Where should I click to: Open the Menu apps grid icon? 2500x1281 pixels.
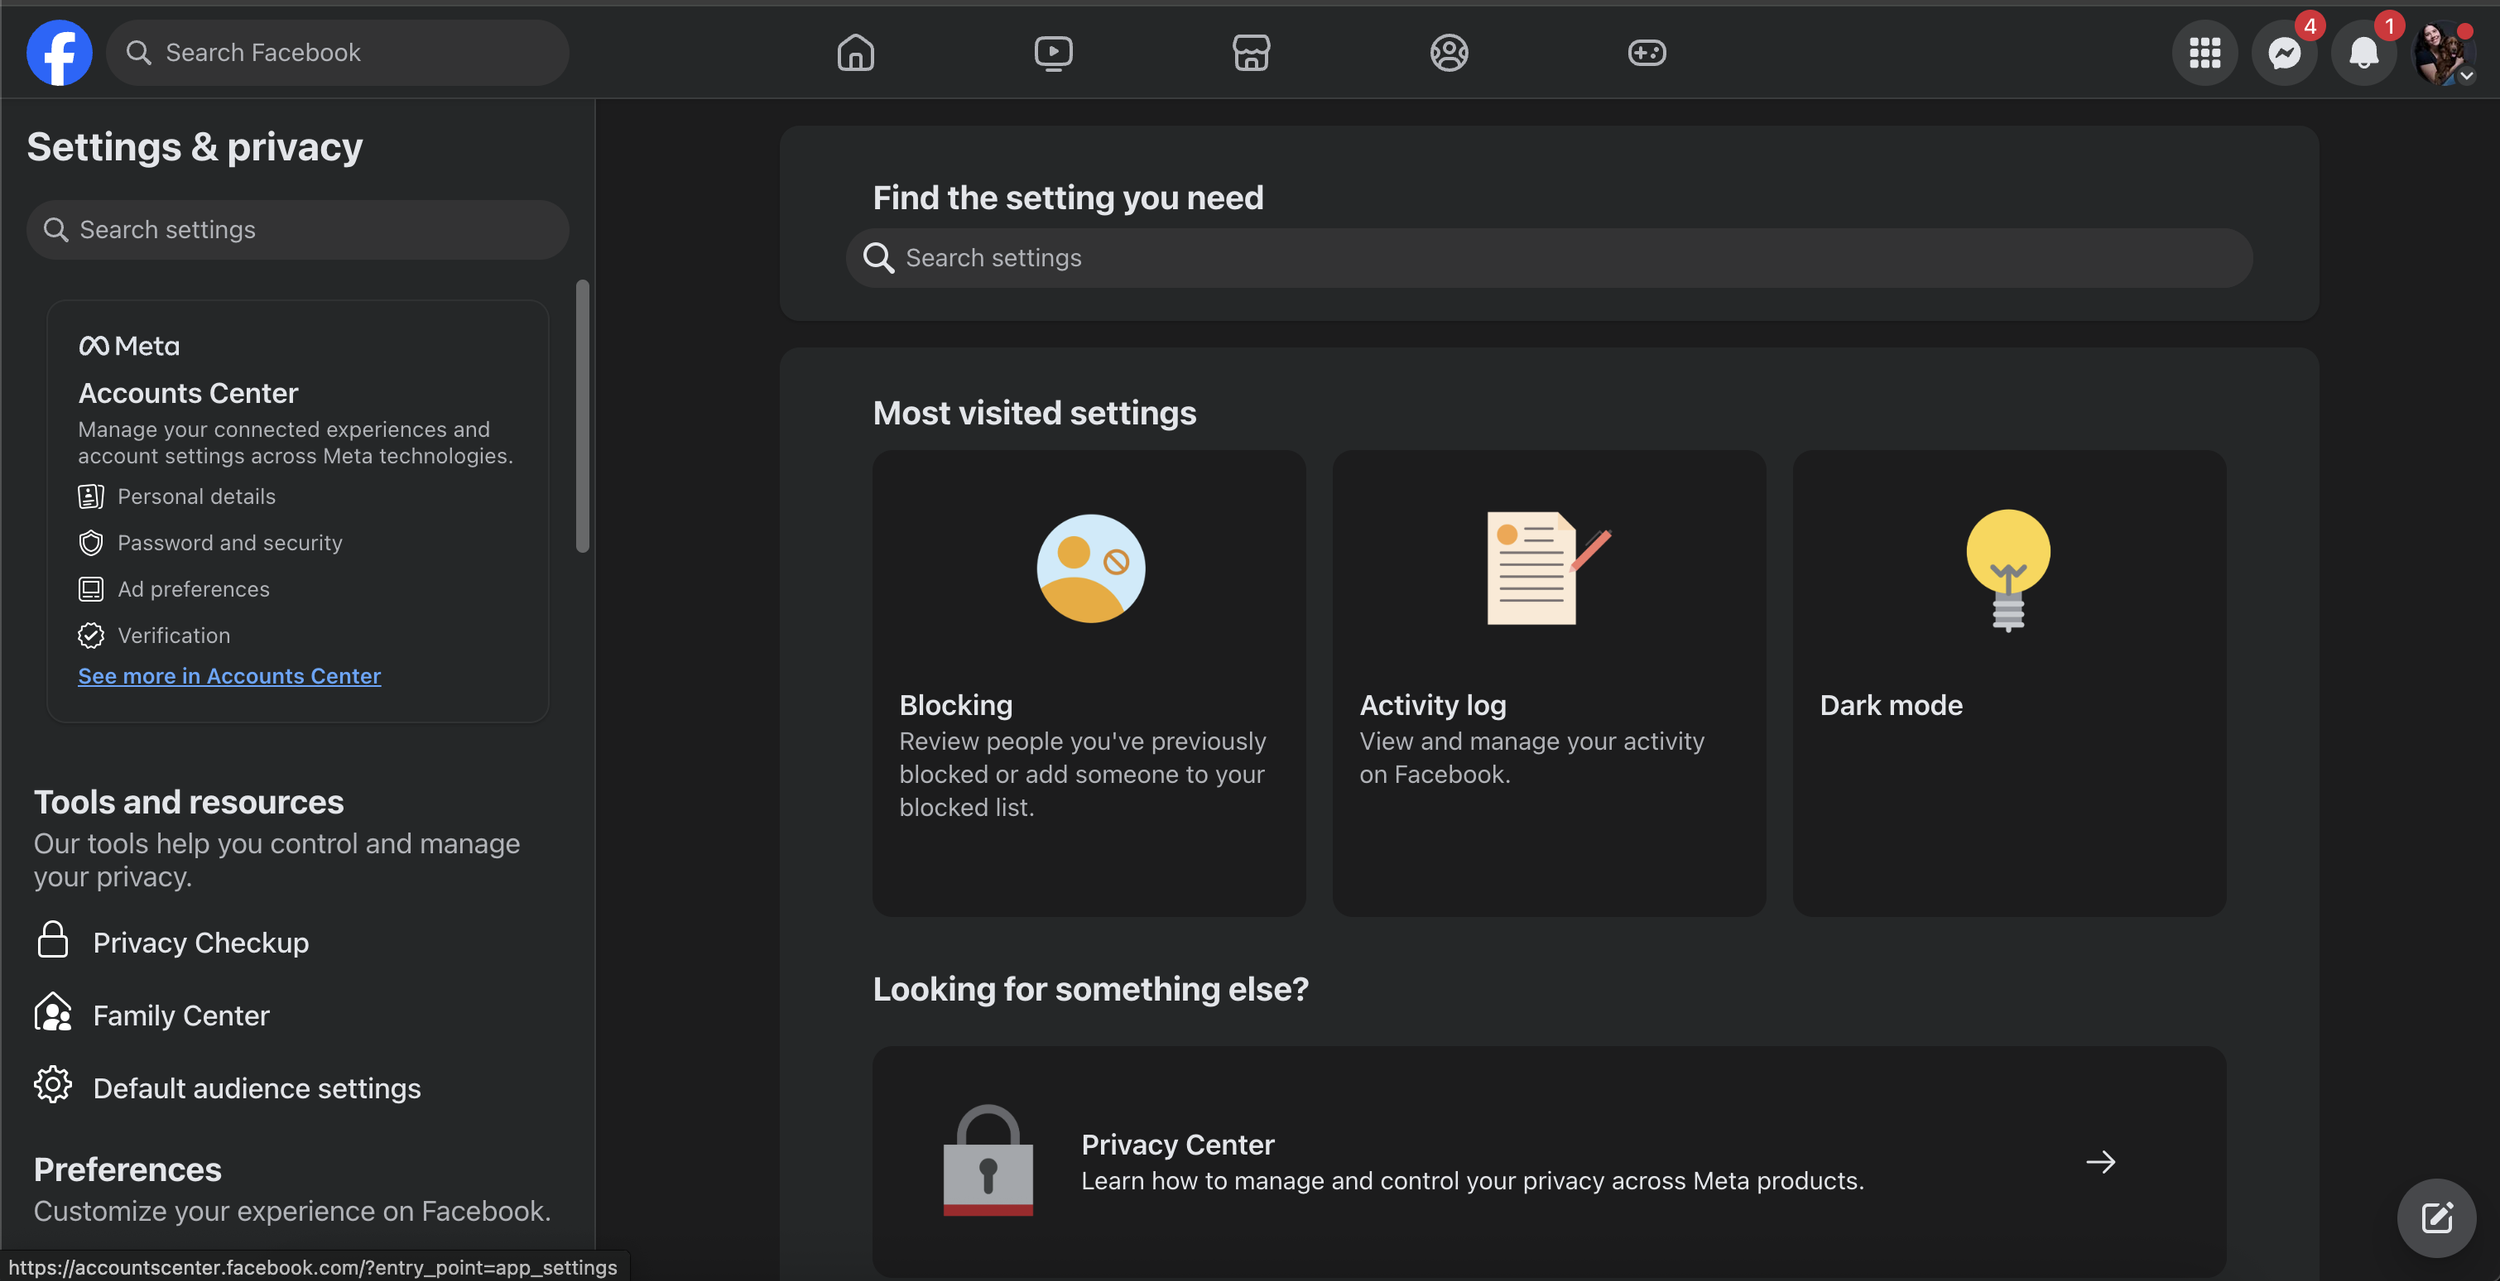point(2204,52)
